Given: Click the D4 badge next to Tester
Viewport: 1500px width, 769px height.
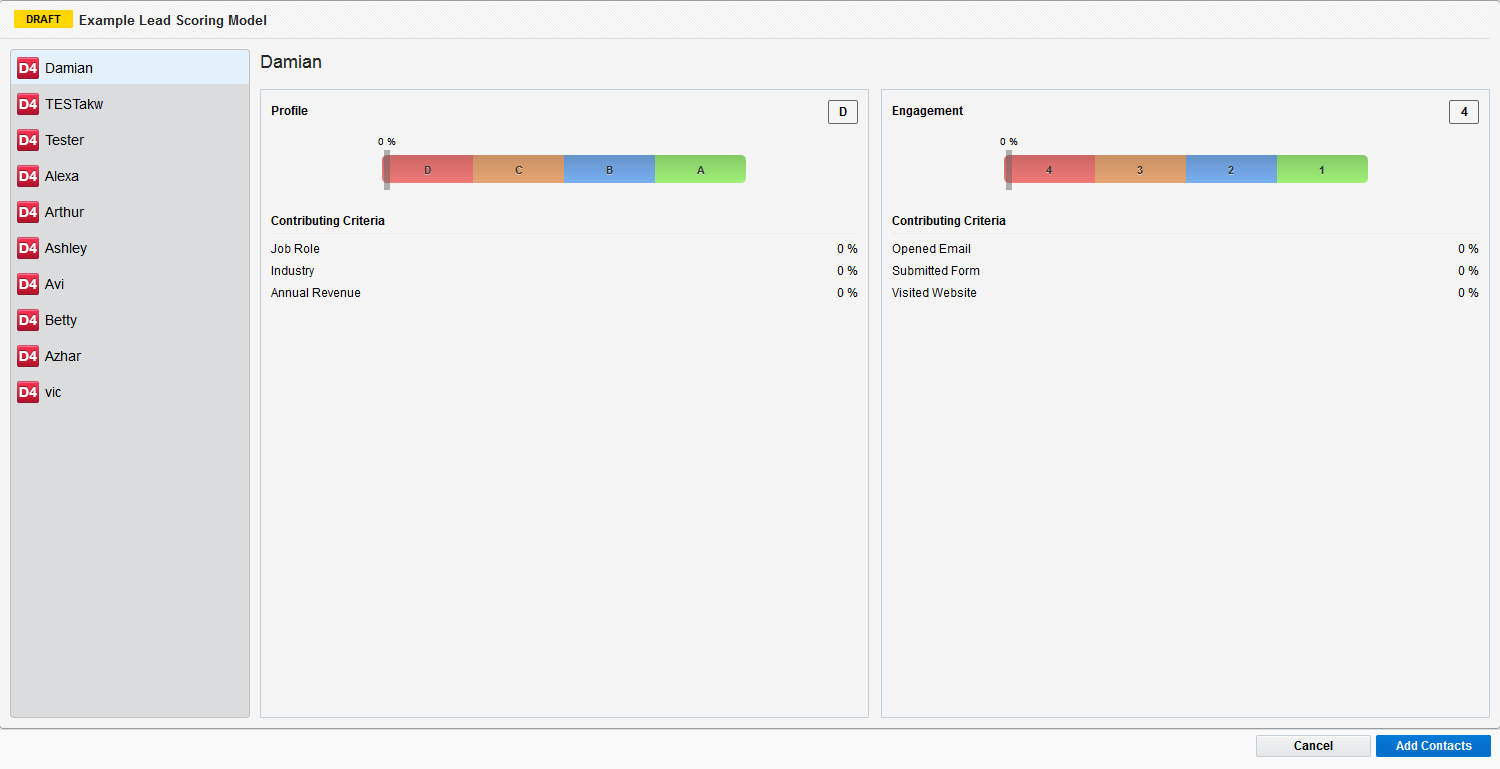Looking at the screenshot, I should click(x=28, y=140).
